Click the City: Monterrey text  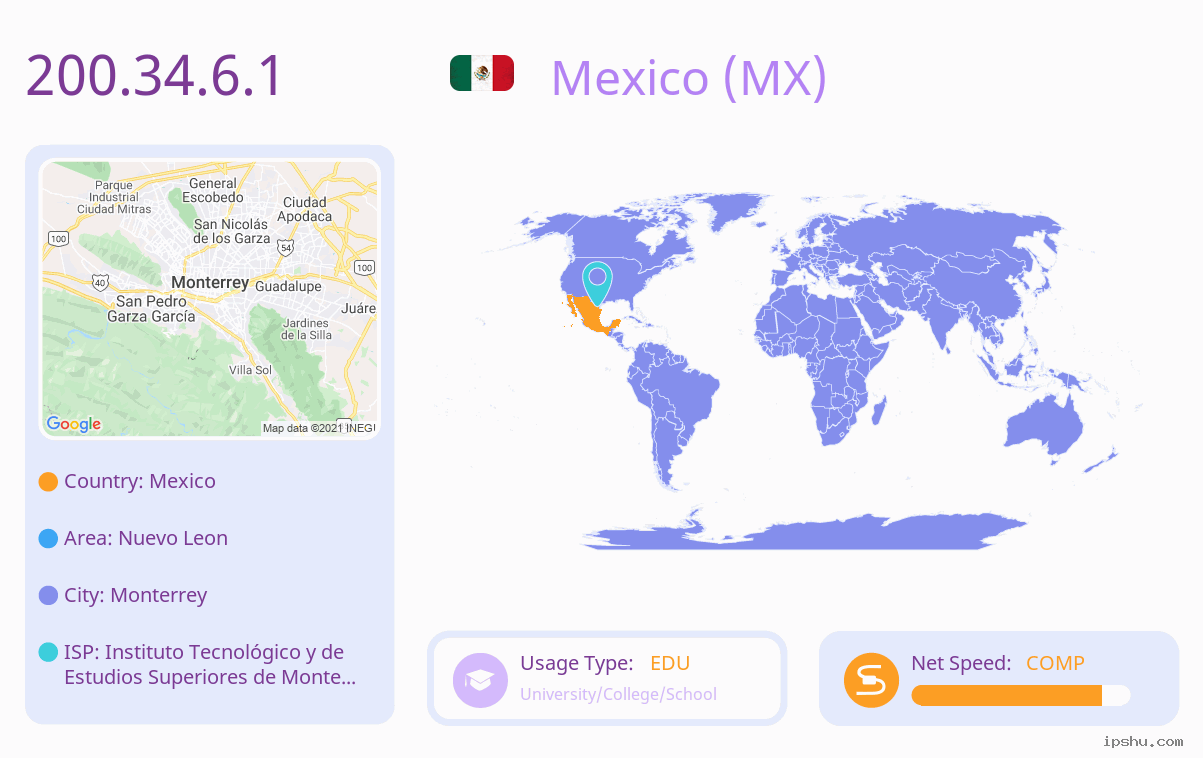[x=136, y=595]
